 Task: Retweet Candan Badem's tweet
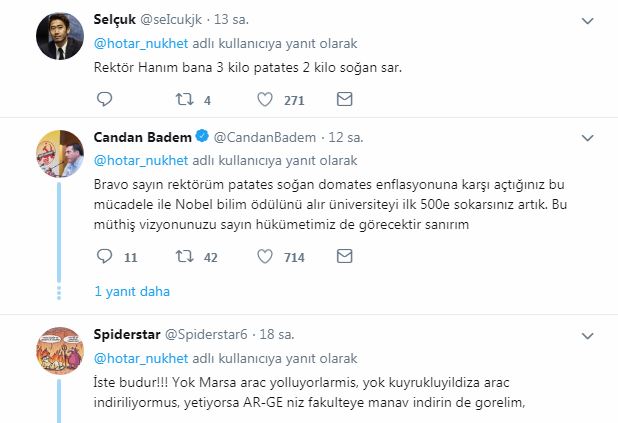click(183, 257)
